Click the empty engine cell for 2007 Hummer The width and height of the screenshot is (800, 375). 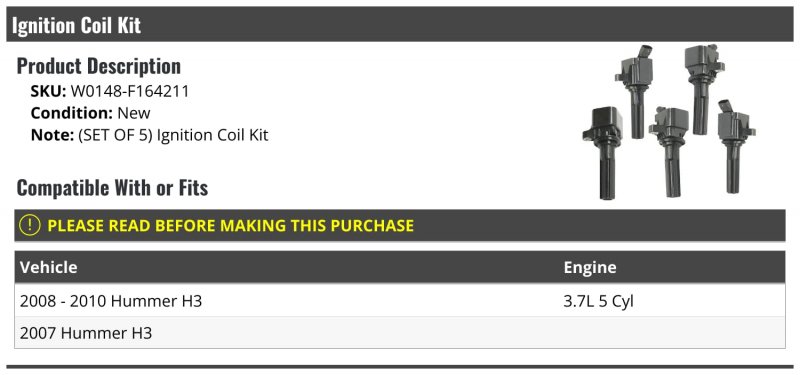click(671, 333)
